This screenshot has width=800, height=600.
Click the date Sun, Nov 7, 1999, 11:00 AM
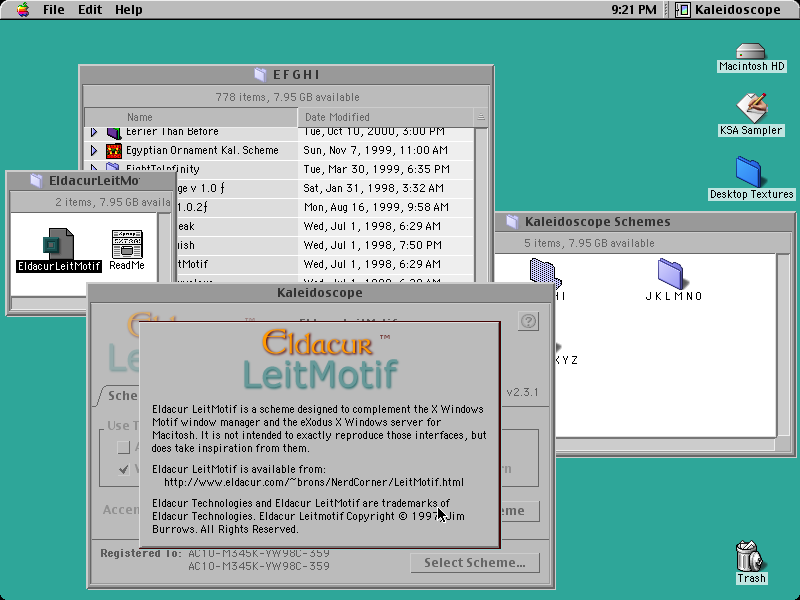pyautogui.click(x=376, y=151)
